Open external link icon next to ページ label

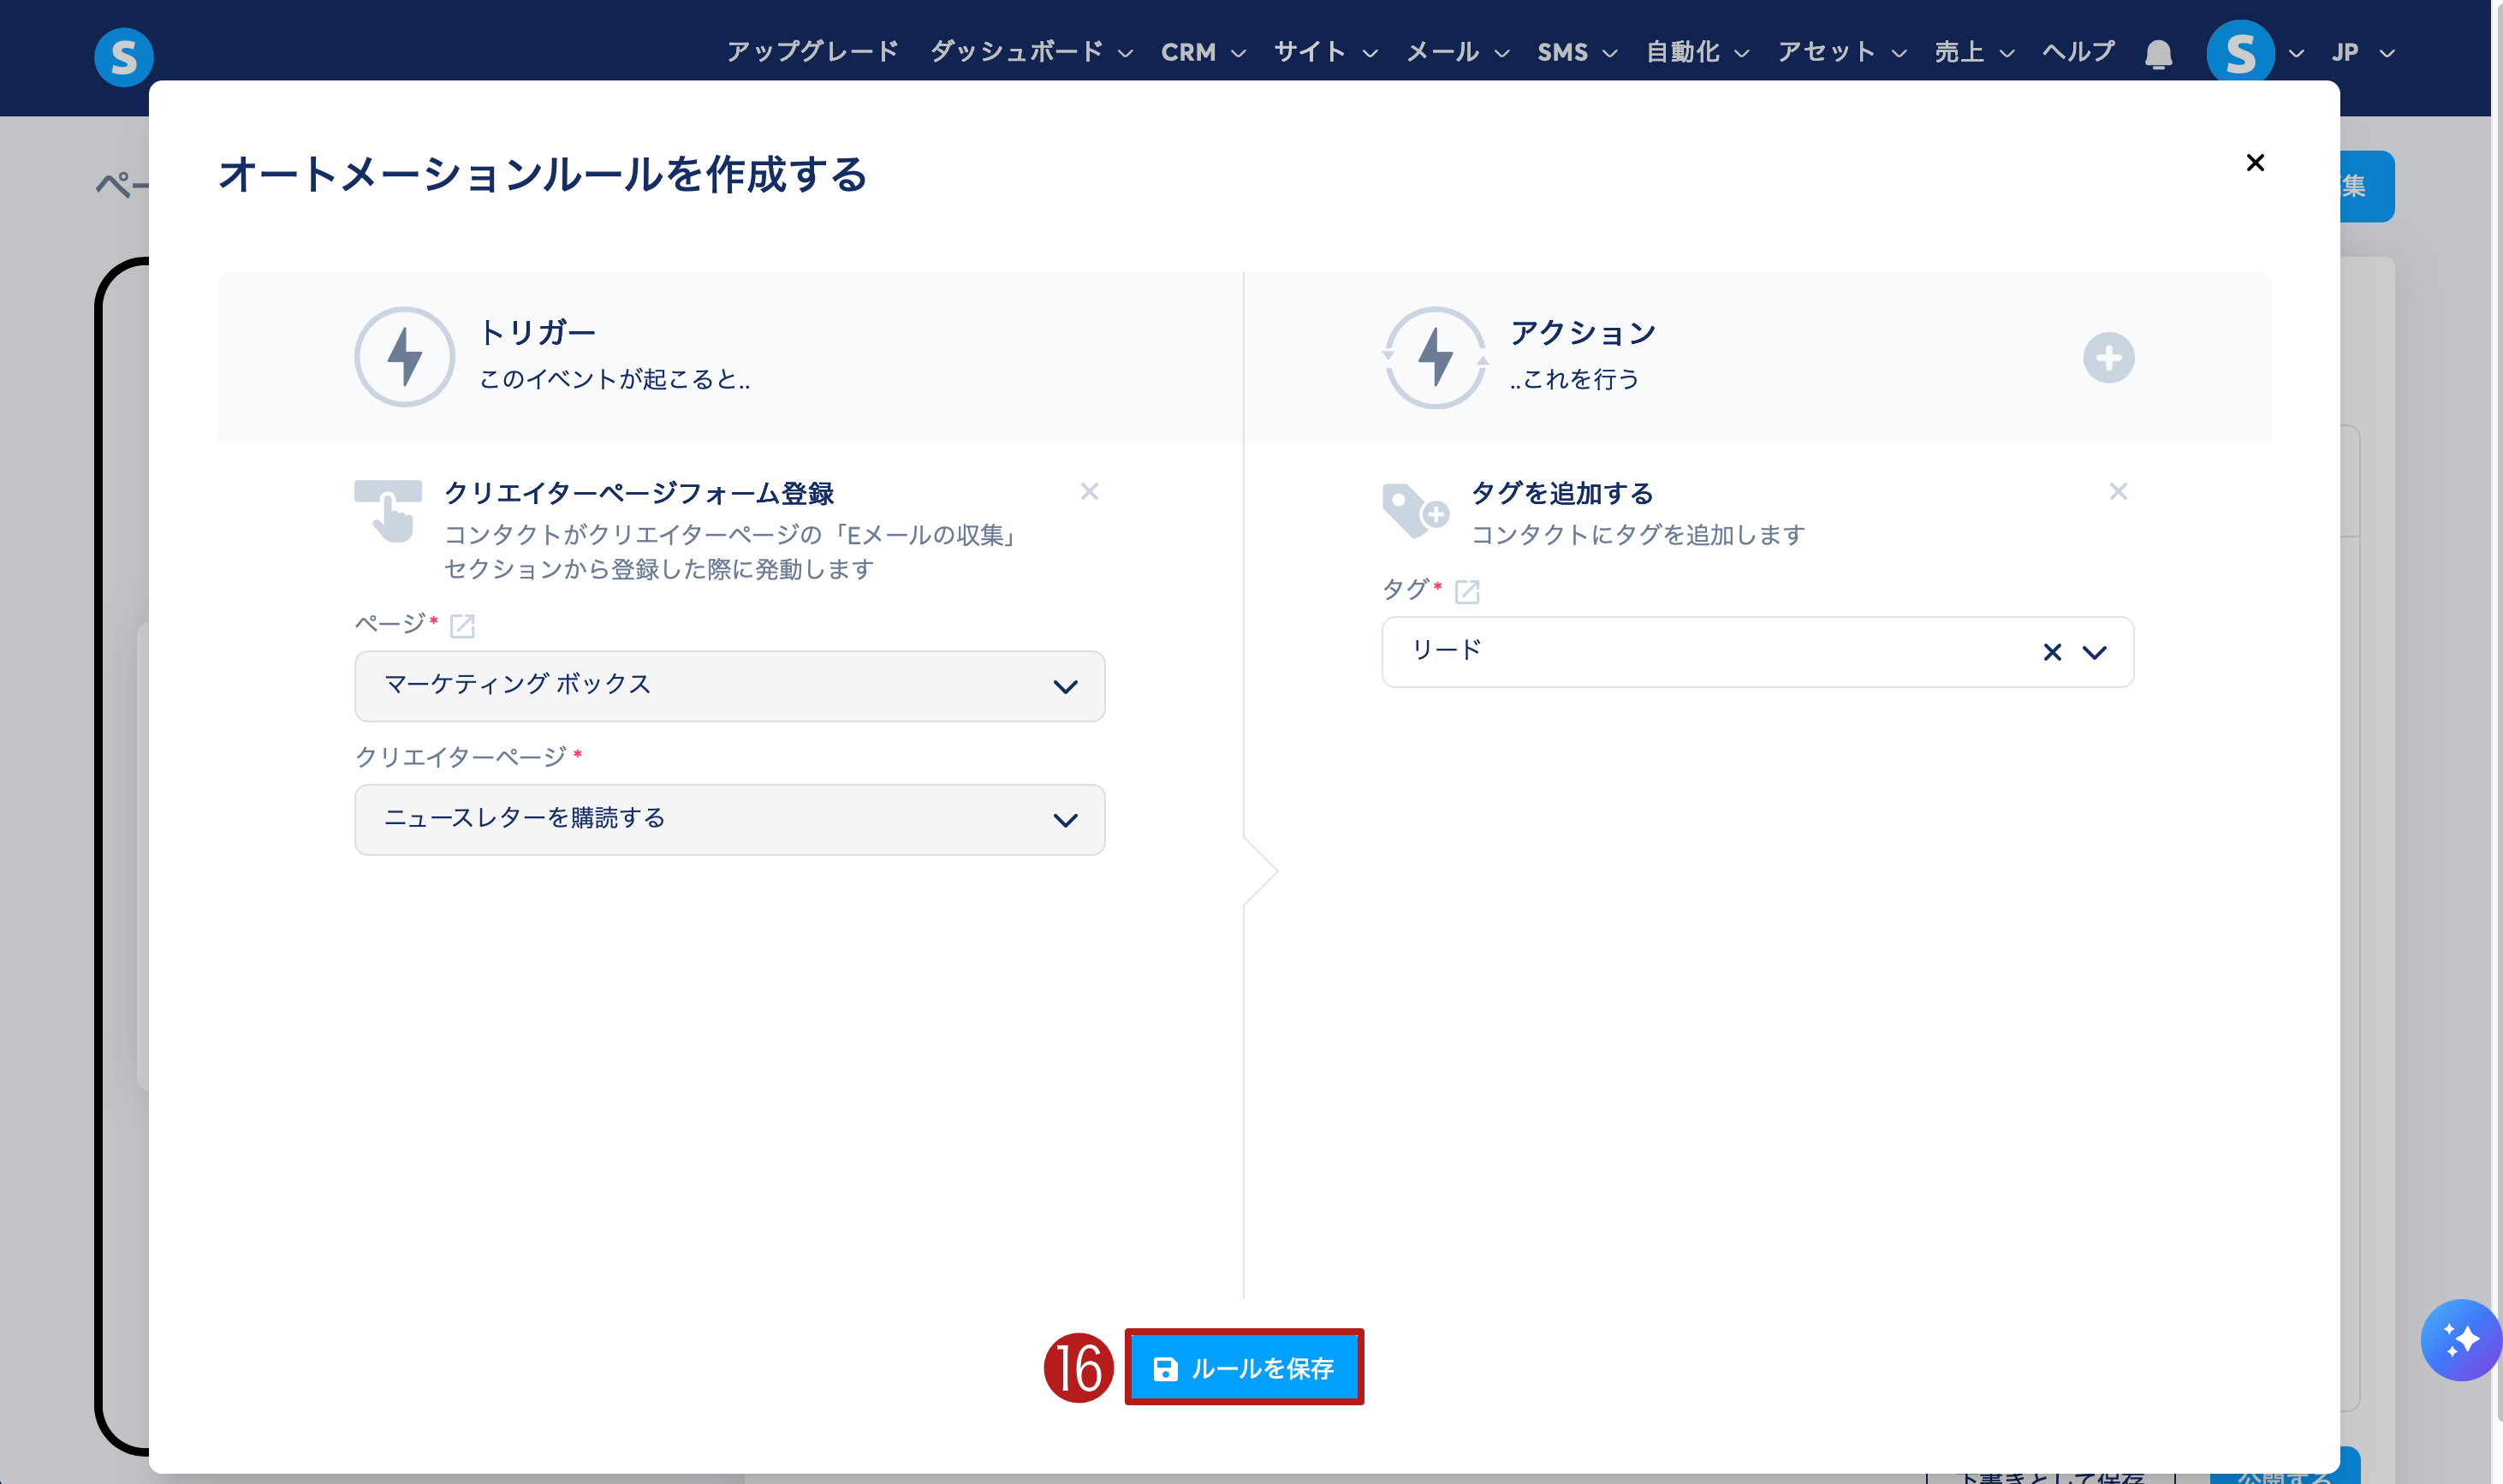(462, 626)
